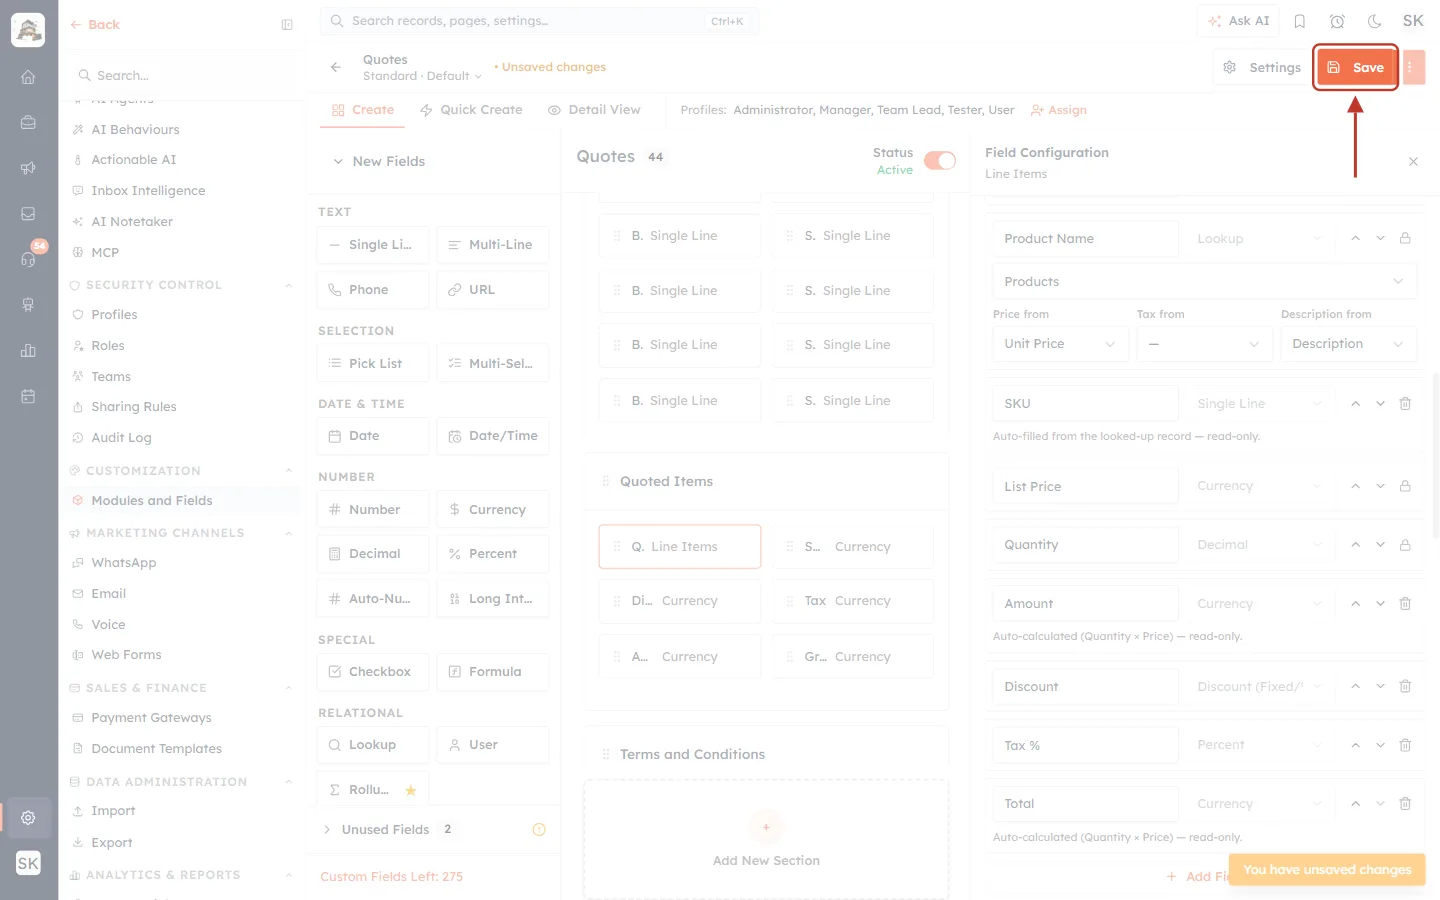1440x900 pixels.
Task: Toggle the Quotes Status Active switch
Action: point(940,161)
